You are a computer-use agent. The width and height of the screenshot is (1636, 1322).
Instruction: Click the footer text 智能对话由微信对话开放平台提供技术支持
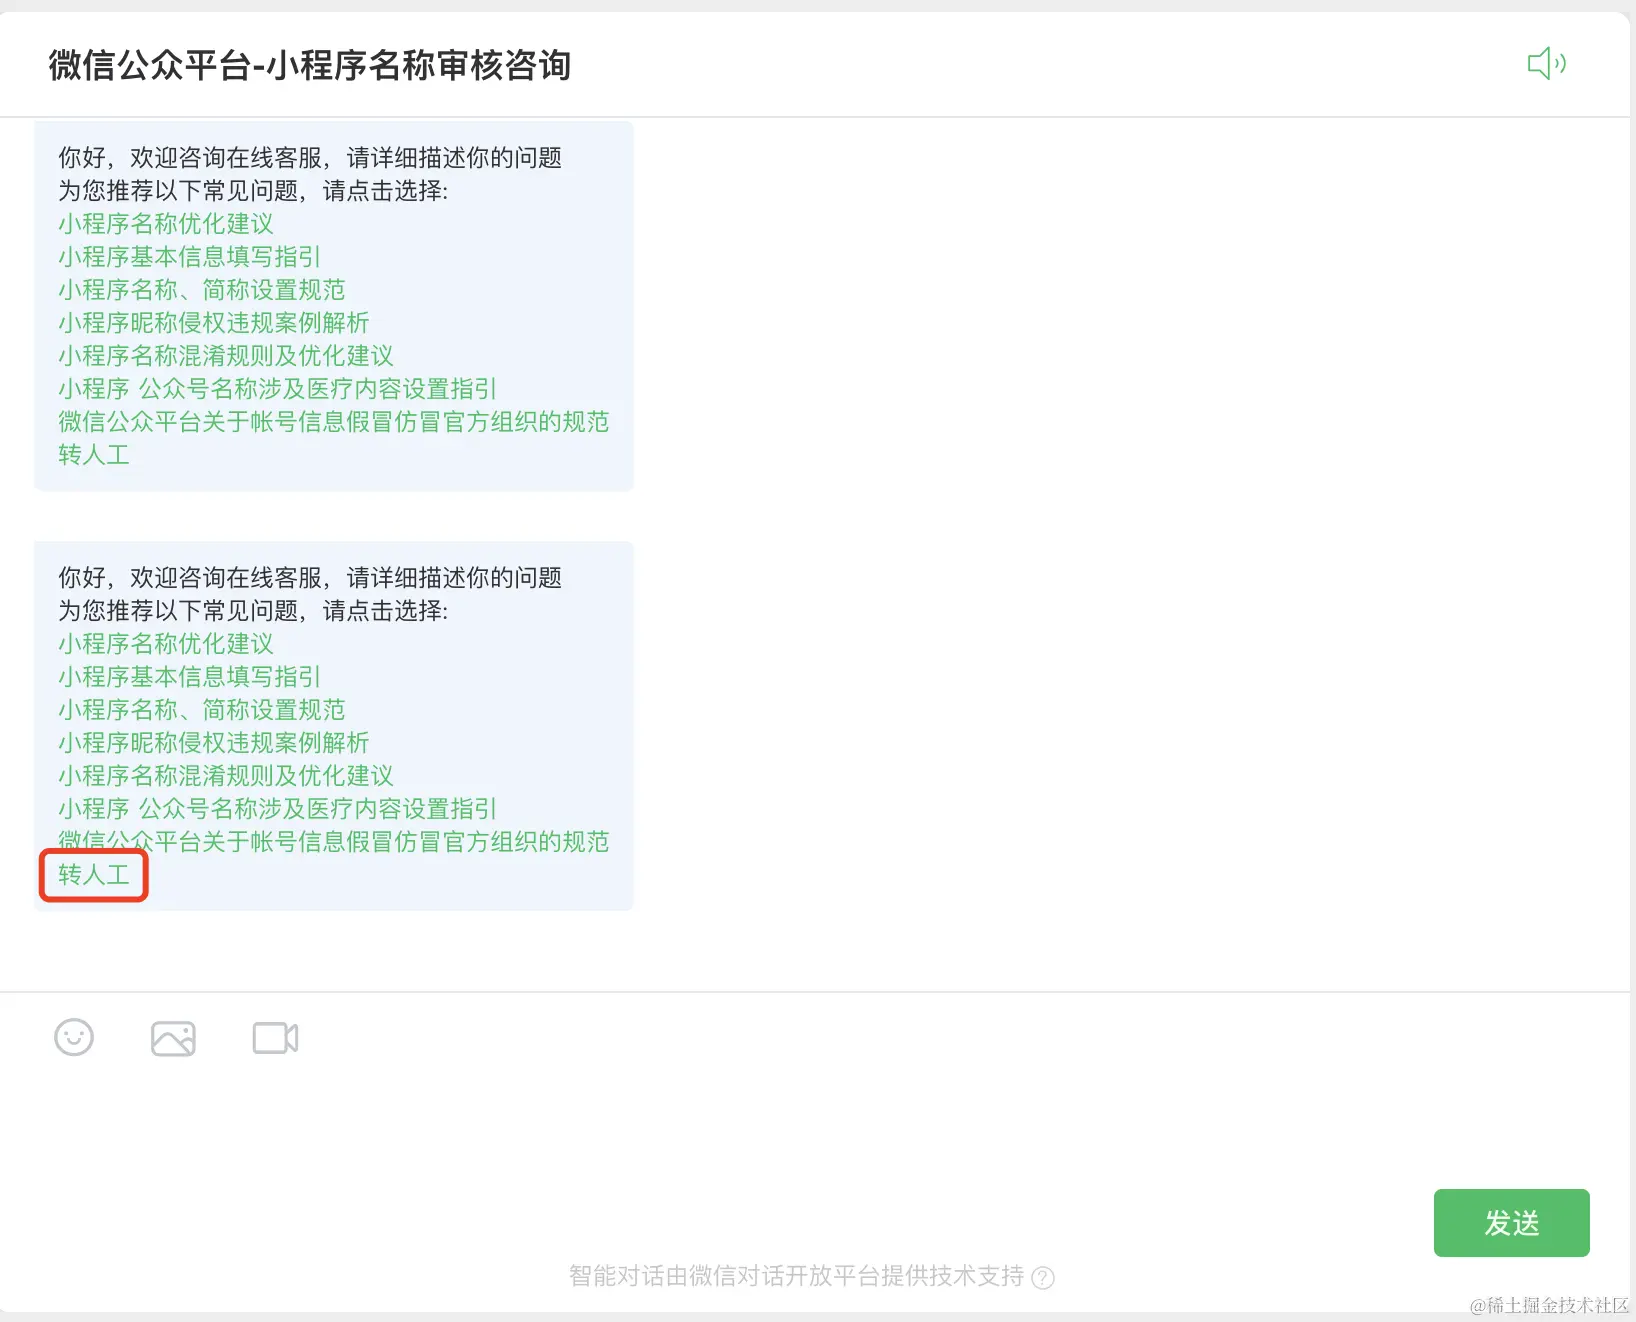point(797,1276)
